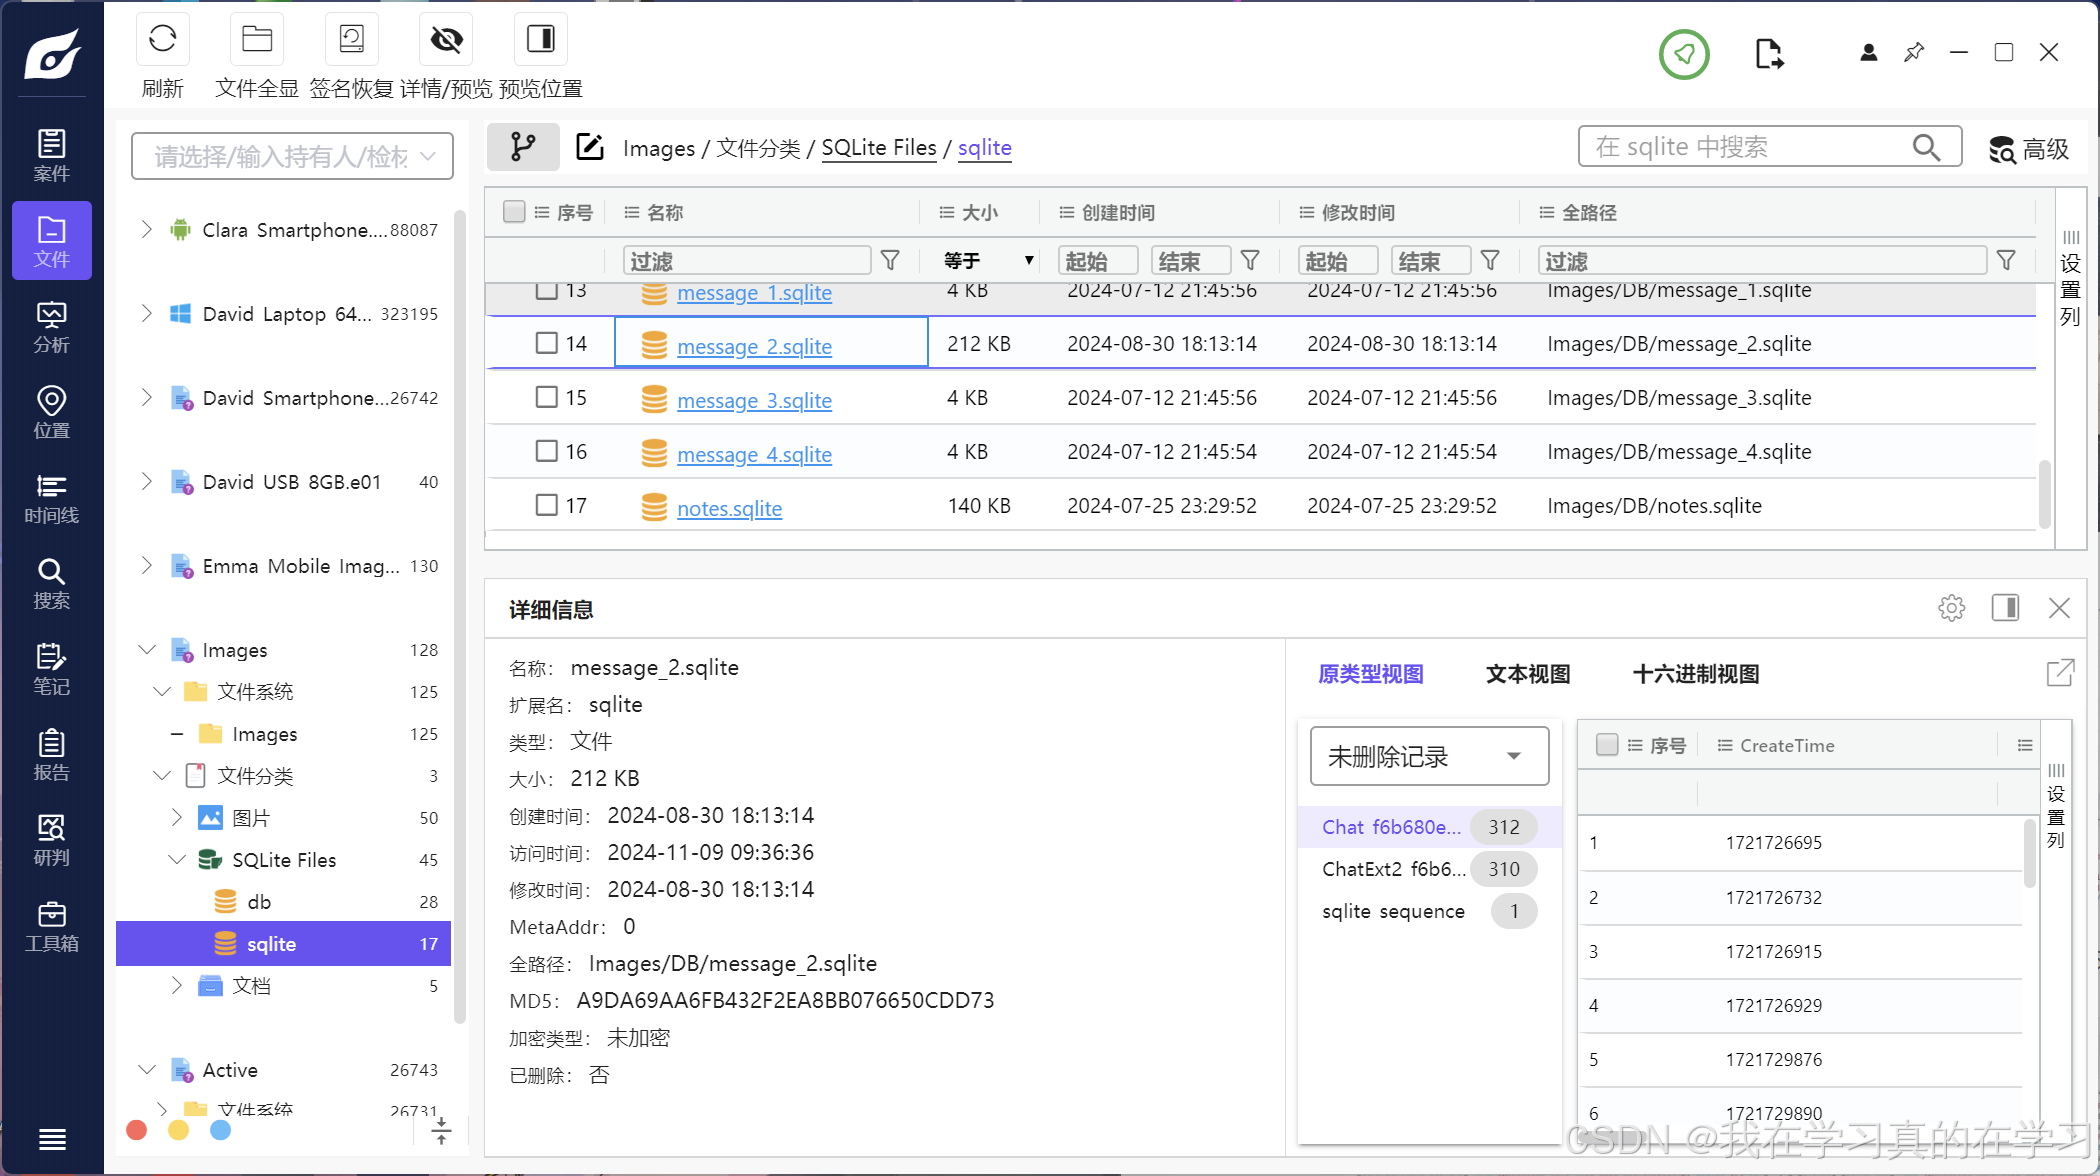Viewport: 2100px width, 1176px height.
Task: Select the ChatExt2 table entry
Action: click(1393, 869)
